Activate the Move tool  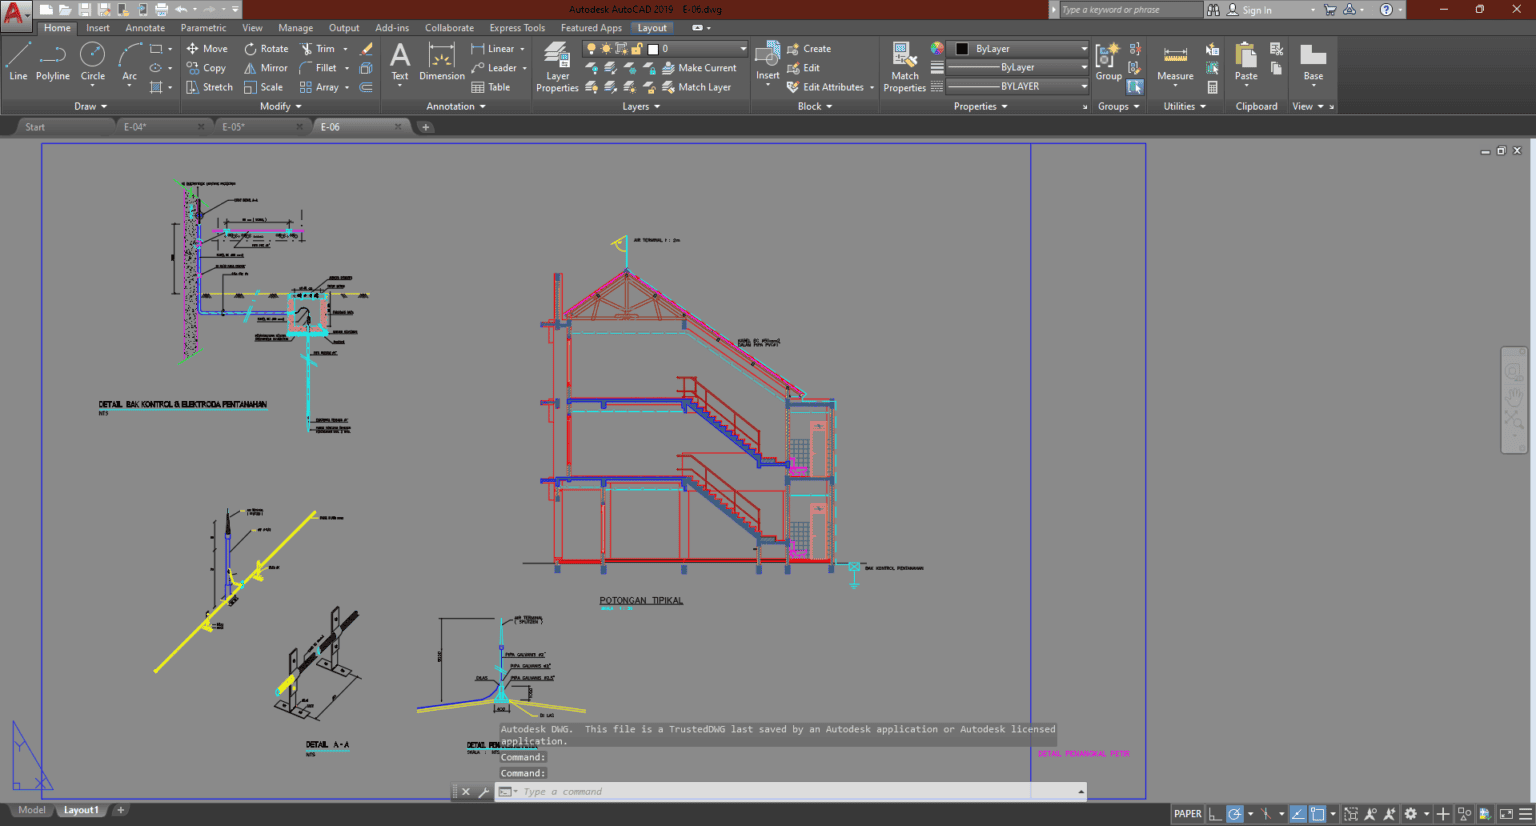click(x=207, y=48)
